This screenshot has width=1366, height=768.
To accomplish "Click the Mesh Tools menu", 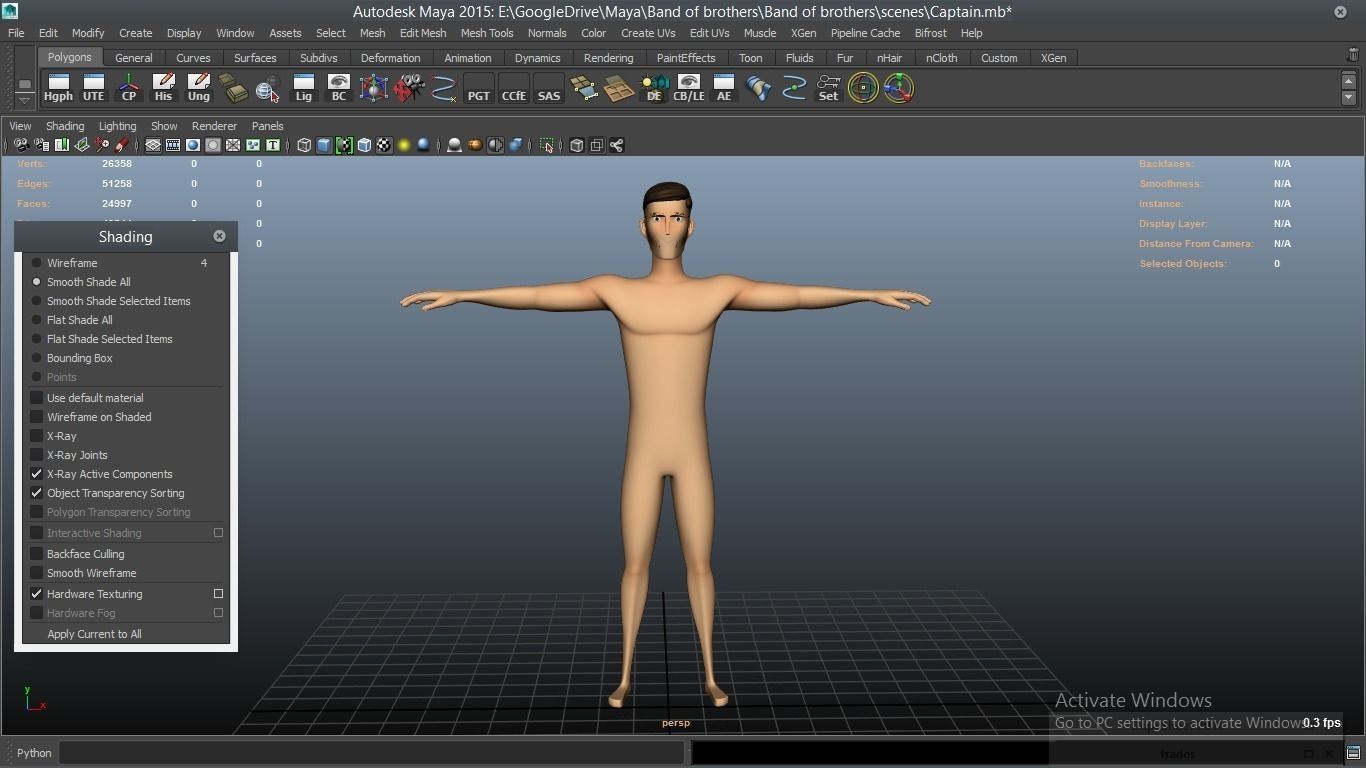I will coord(487,33).
